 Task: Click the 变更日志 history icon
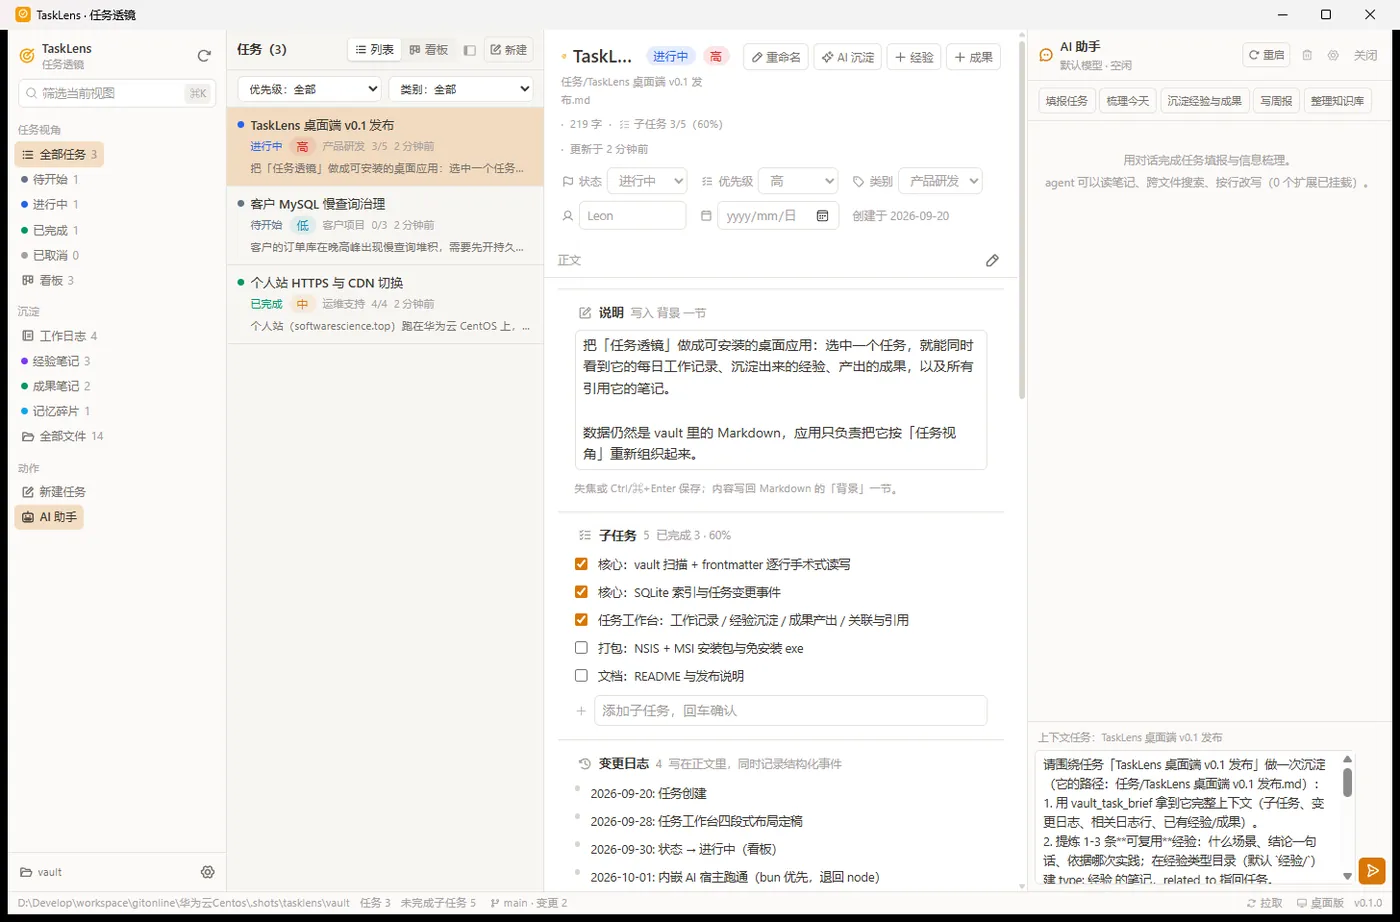(585, 764)
